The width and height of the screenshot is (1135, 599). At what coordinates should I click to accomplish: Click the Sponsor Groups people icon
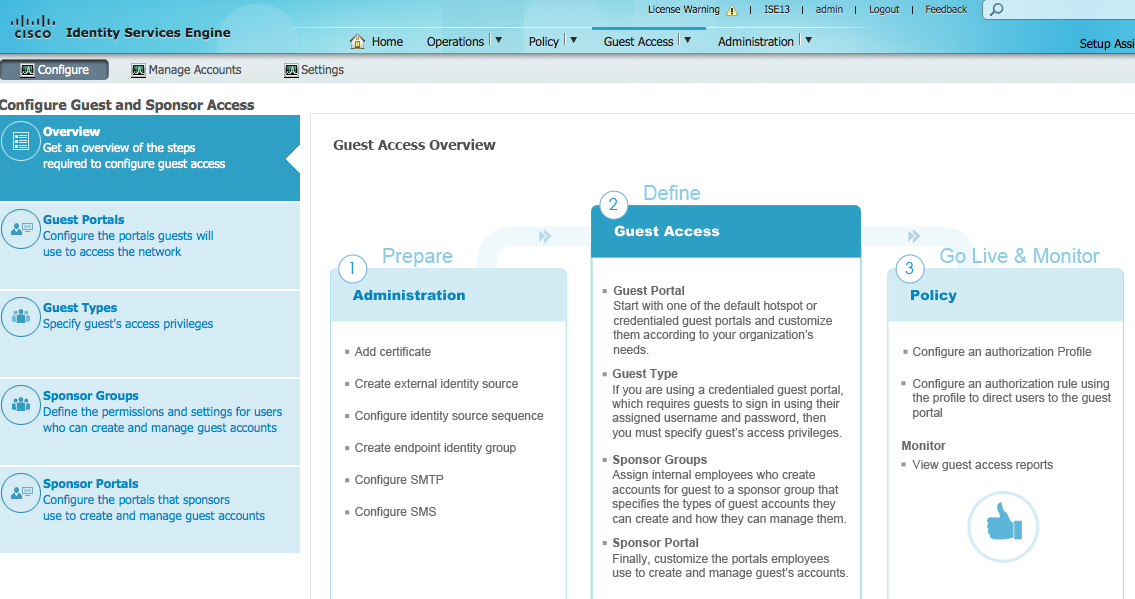point(21,405)
